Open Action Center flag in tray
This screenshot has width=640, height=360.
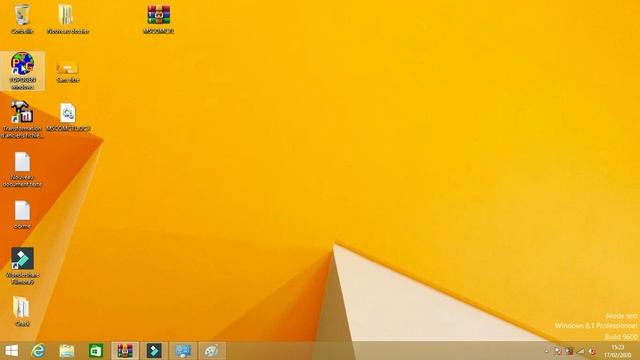tap(558, 351)
